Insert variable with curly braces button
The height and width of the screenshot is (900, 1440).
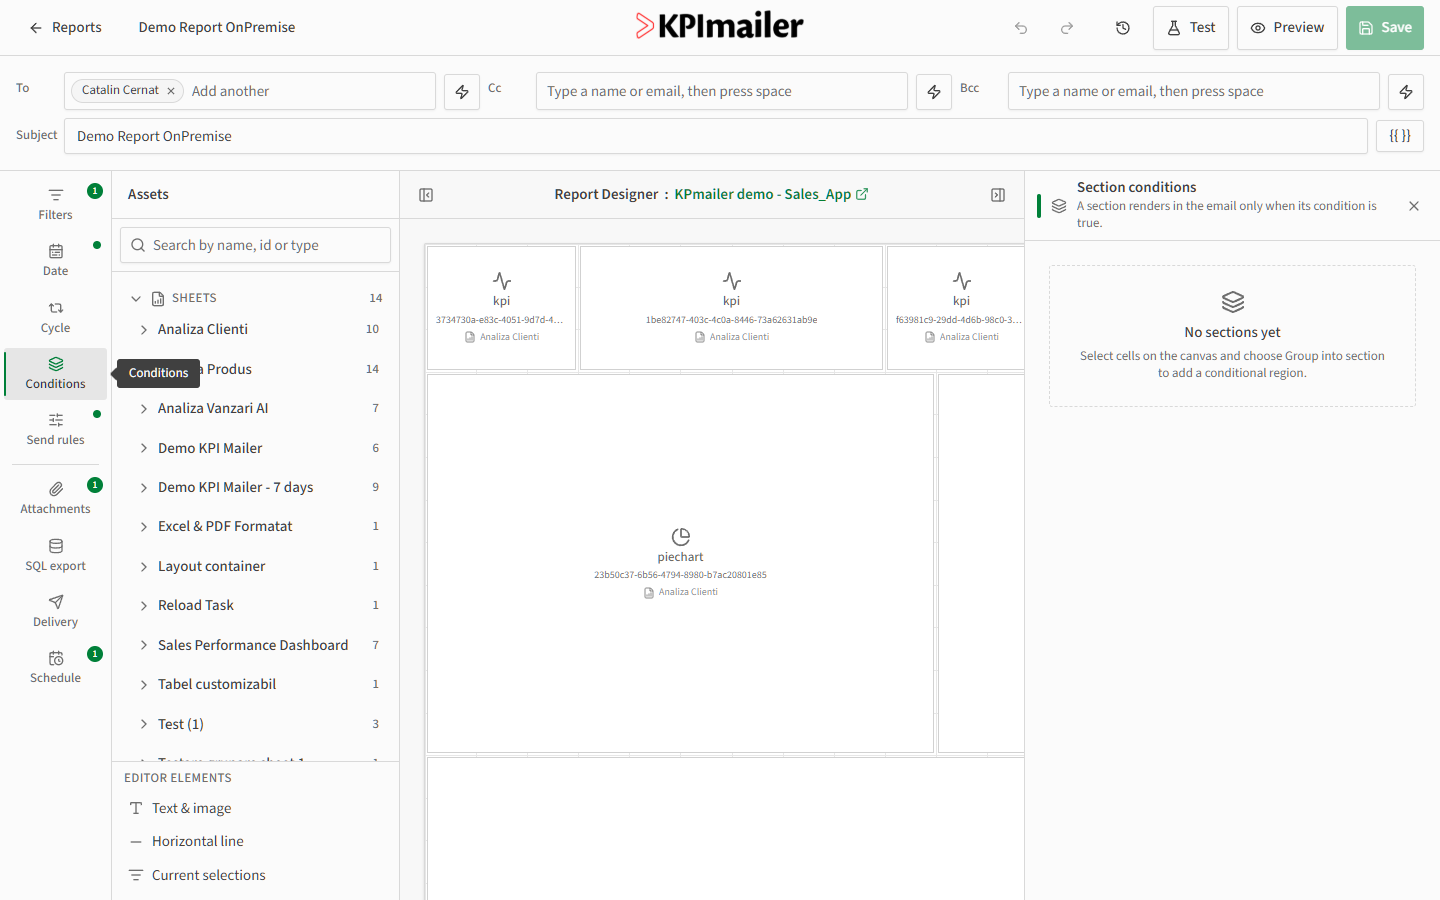click(1400, 136)
